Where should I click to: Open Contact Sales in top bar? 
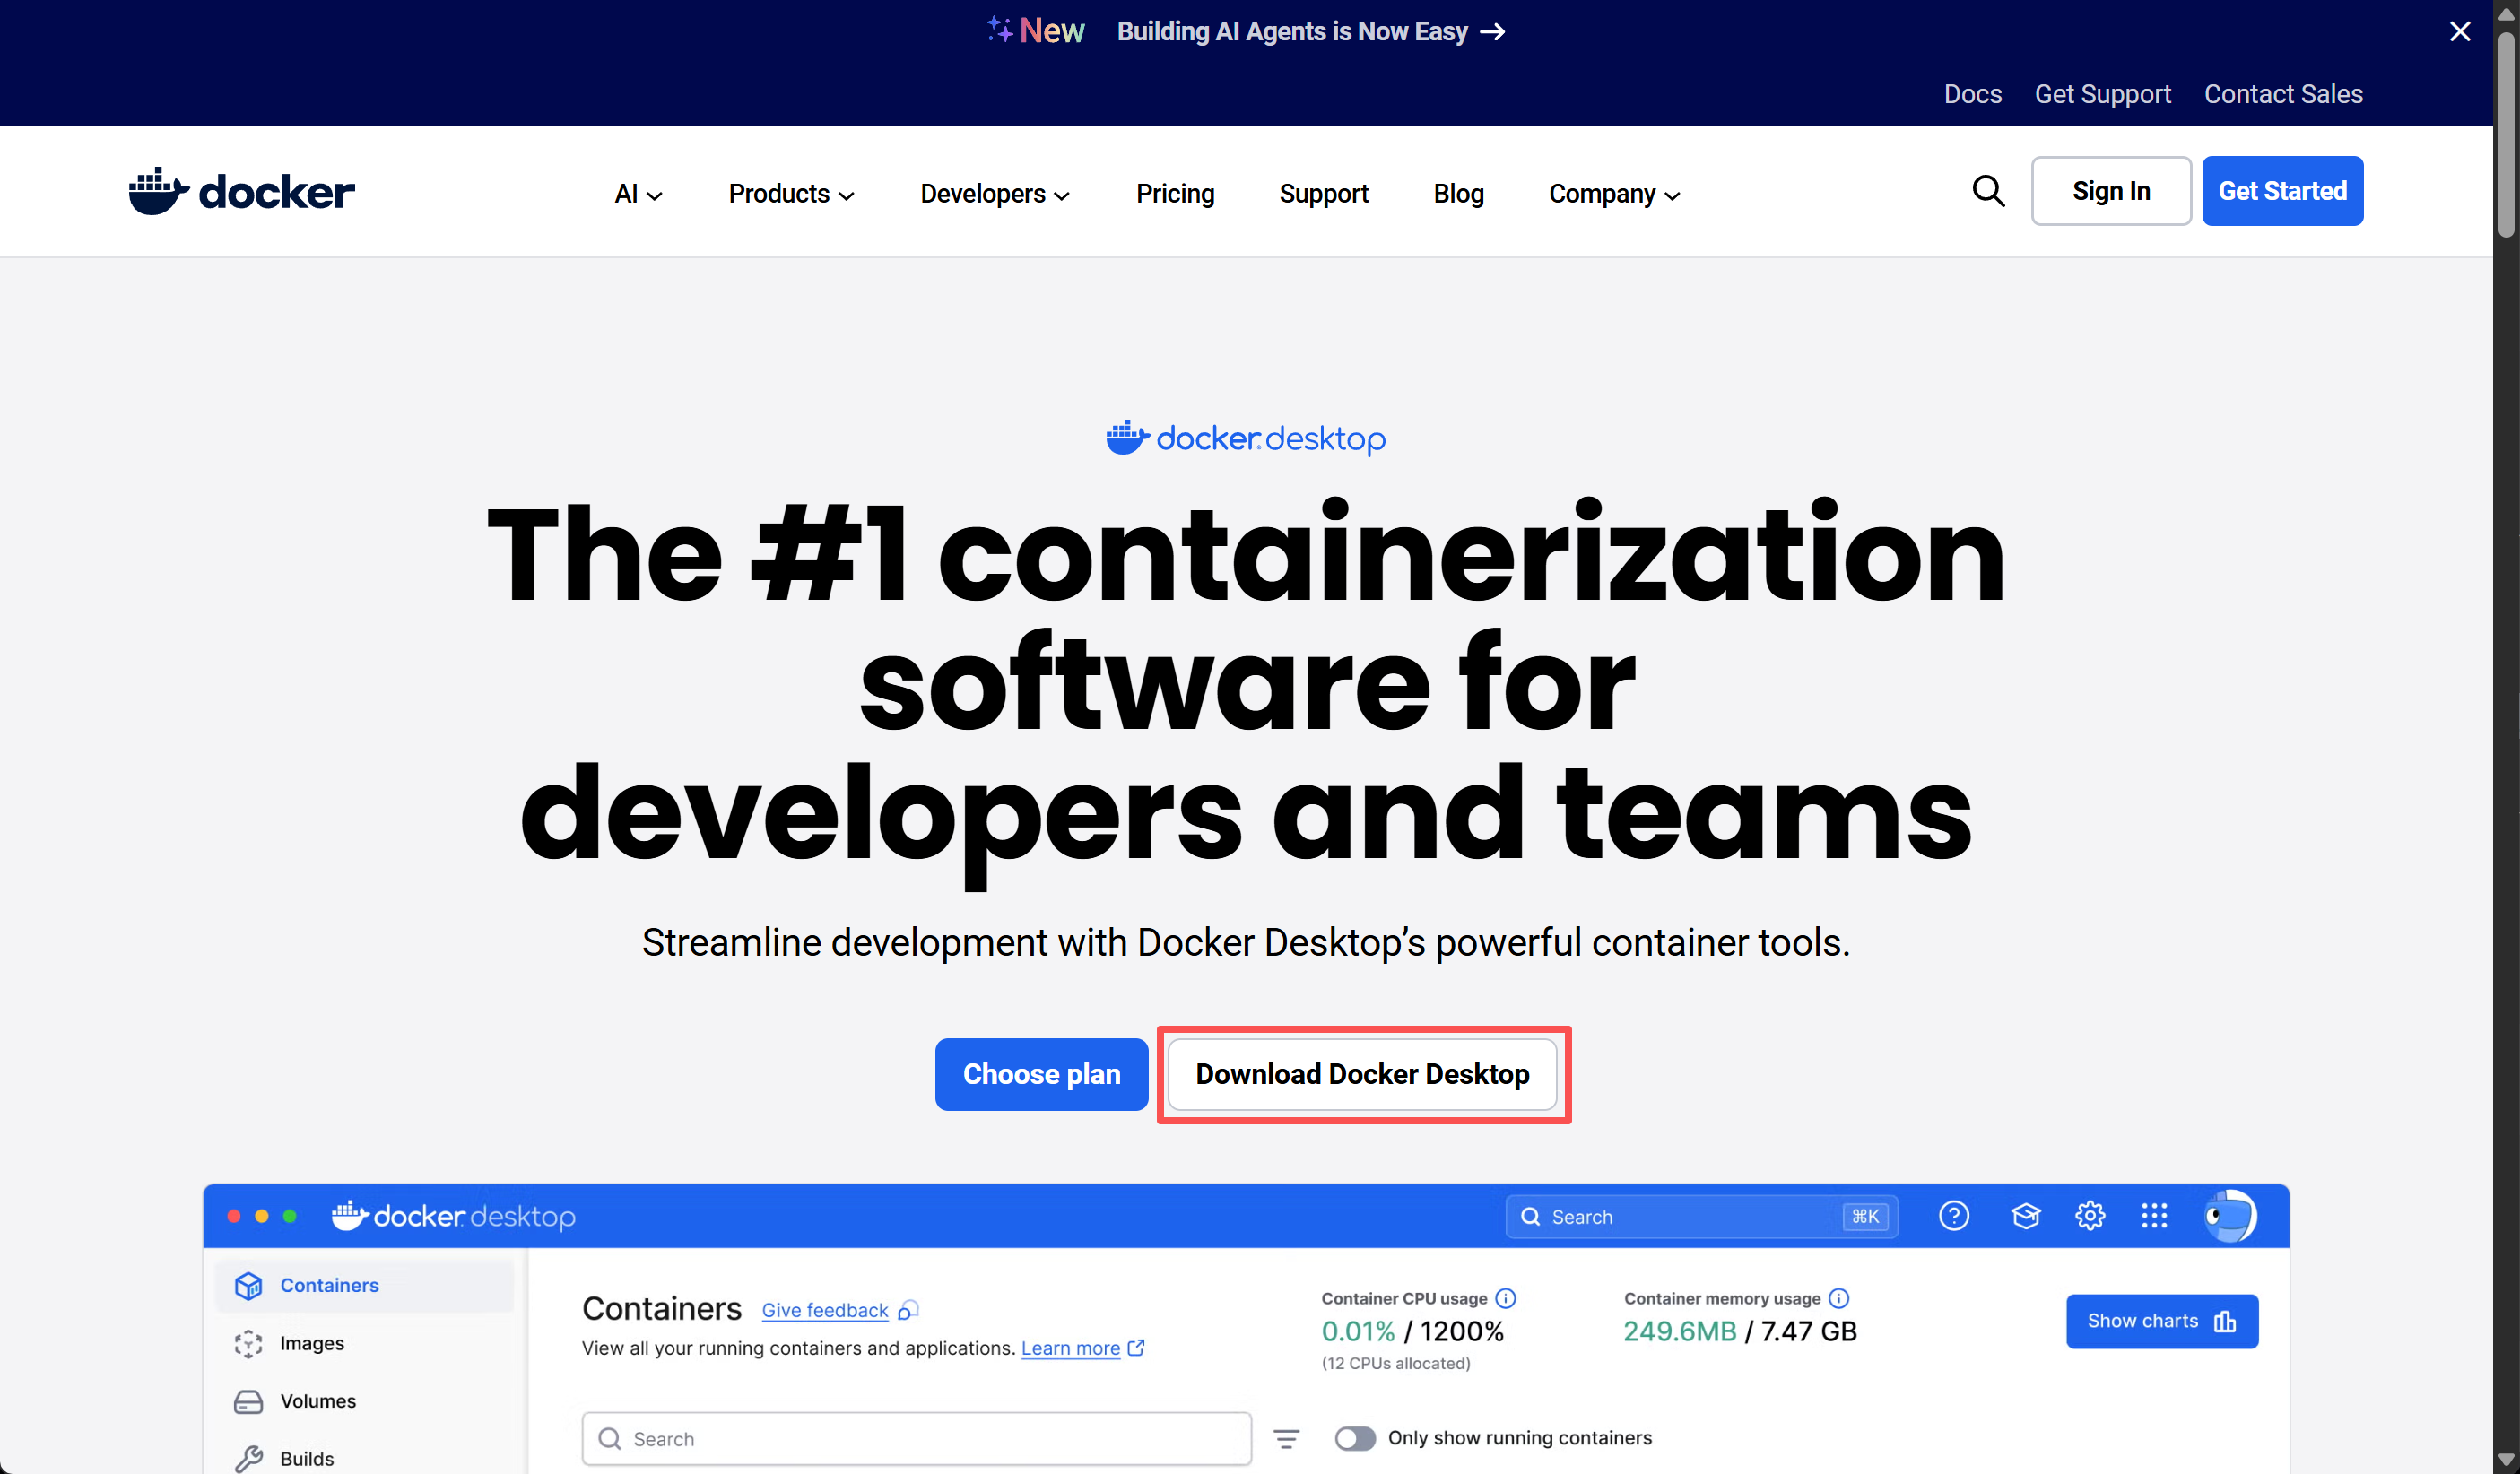pyautogui.click(x=2283, y=94)
